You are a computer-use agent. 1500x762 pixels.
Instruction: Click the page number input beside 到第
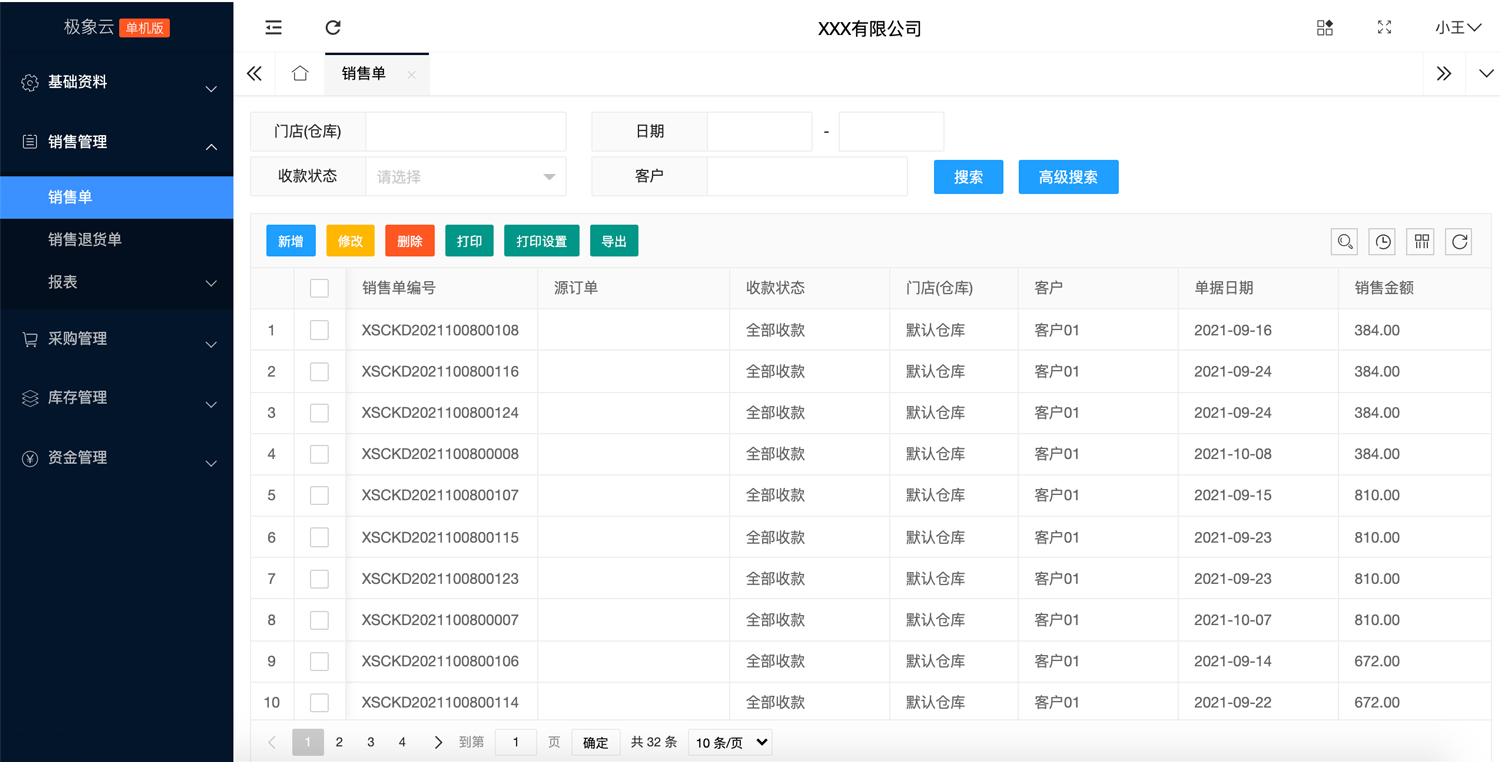[516, 742]
